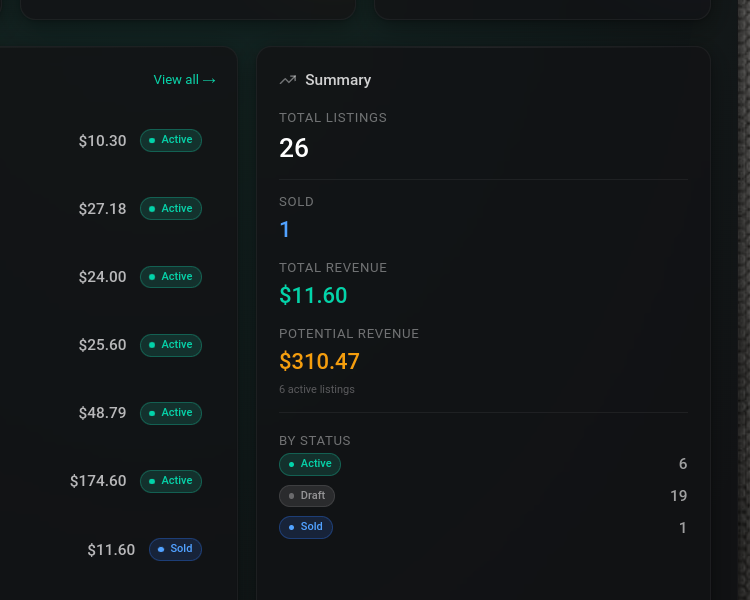The width and height of the screenshot is (750, 600).
Task: Click the $310.47 potential revenue value
Action: [319, 361]
